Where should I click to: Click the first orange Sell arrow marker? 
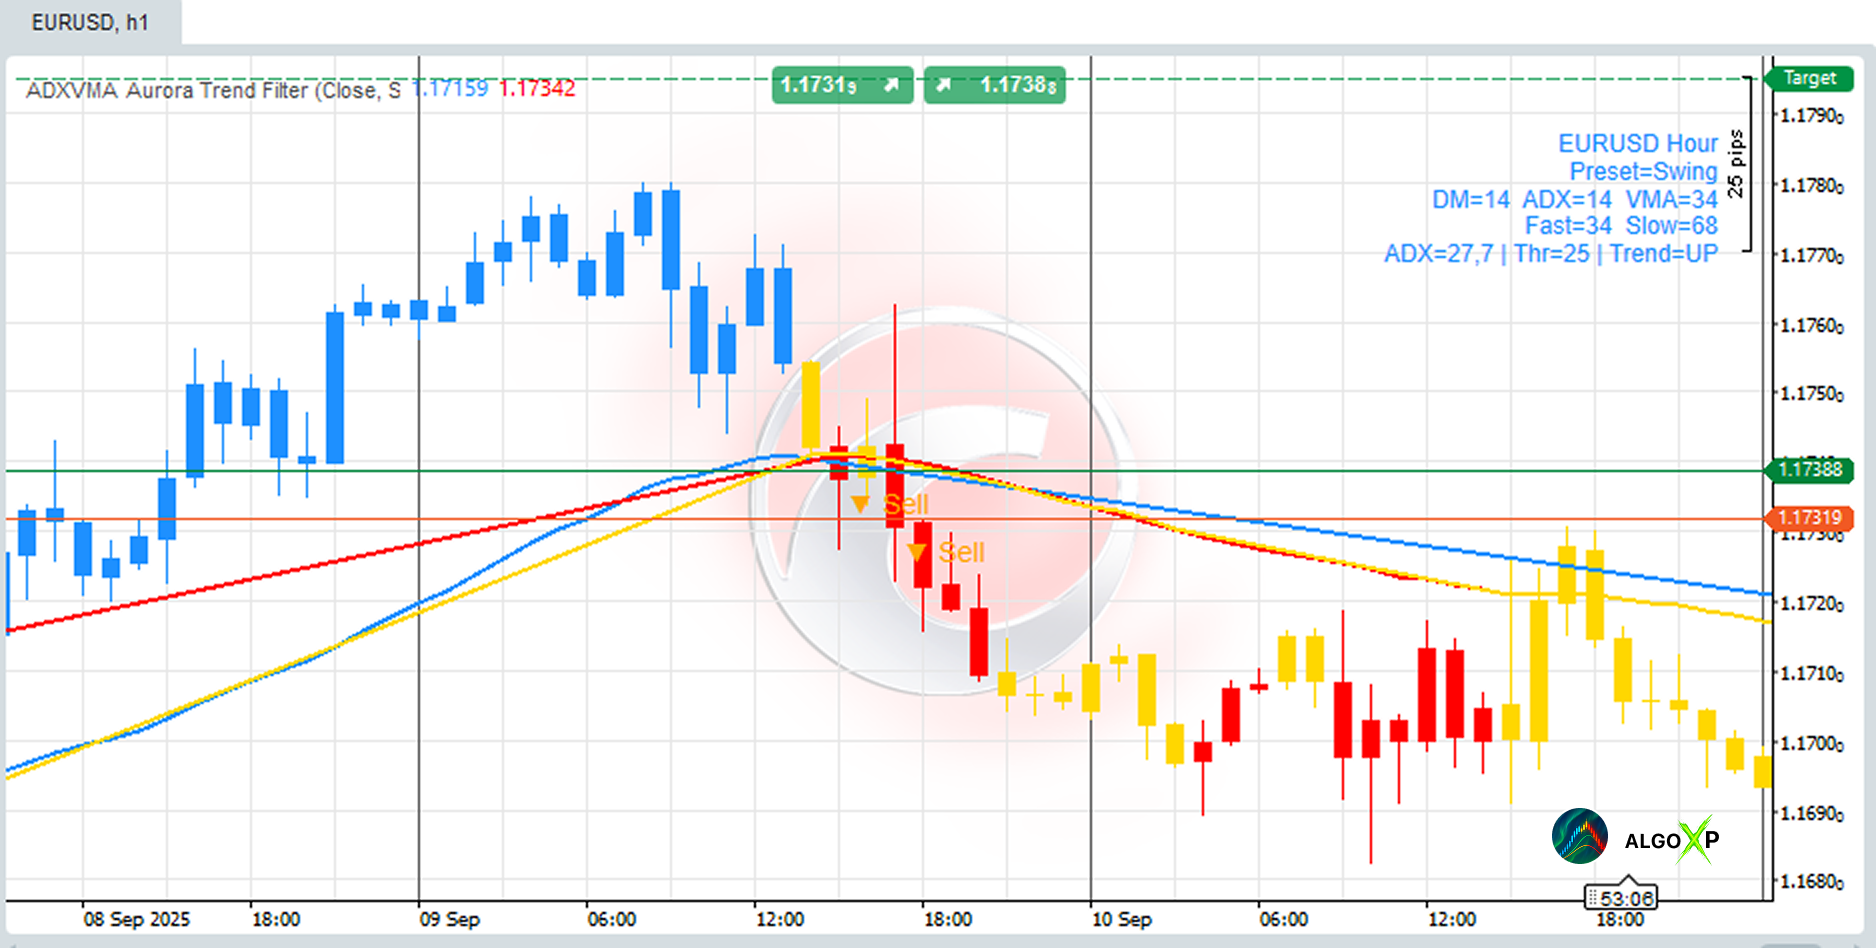[x=859, y=504]
